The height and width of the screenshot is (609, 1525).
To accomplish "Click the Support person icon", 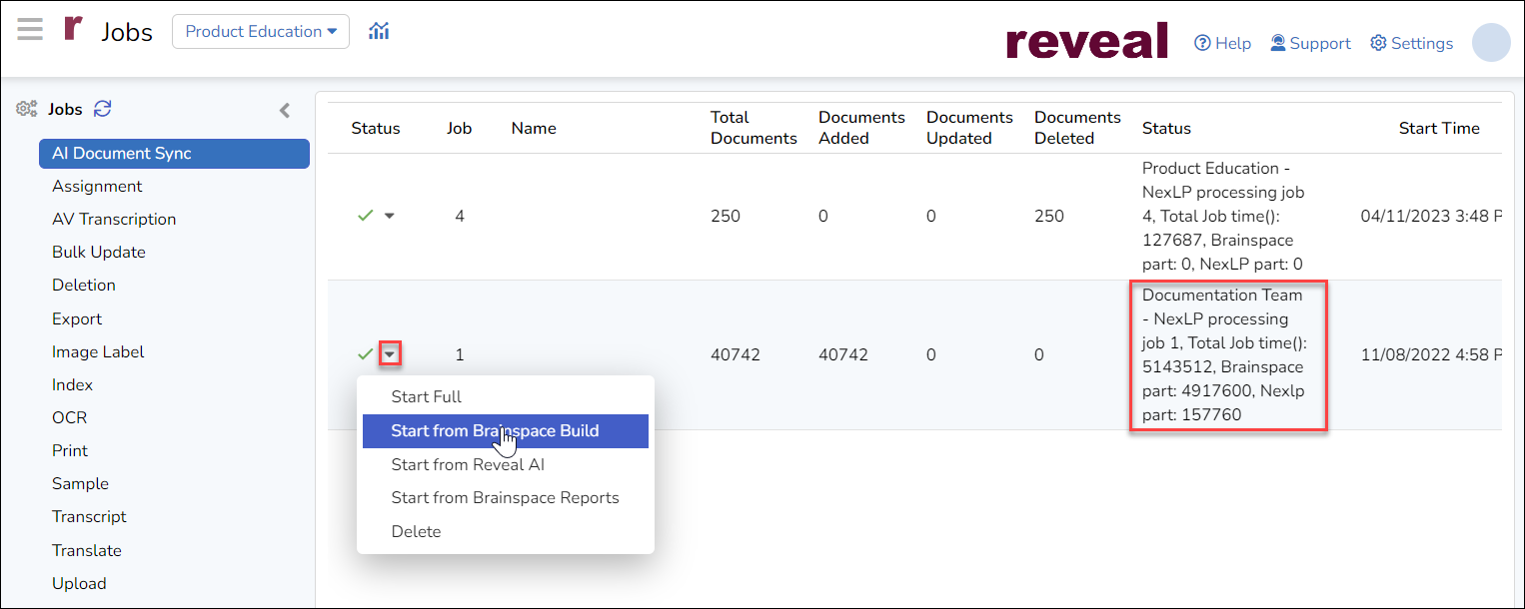I will coord(1277,43).
